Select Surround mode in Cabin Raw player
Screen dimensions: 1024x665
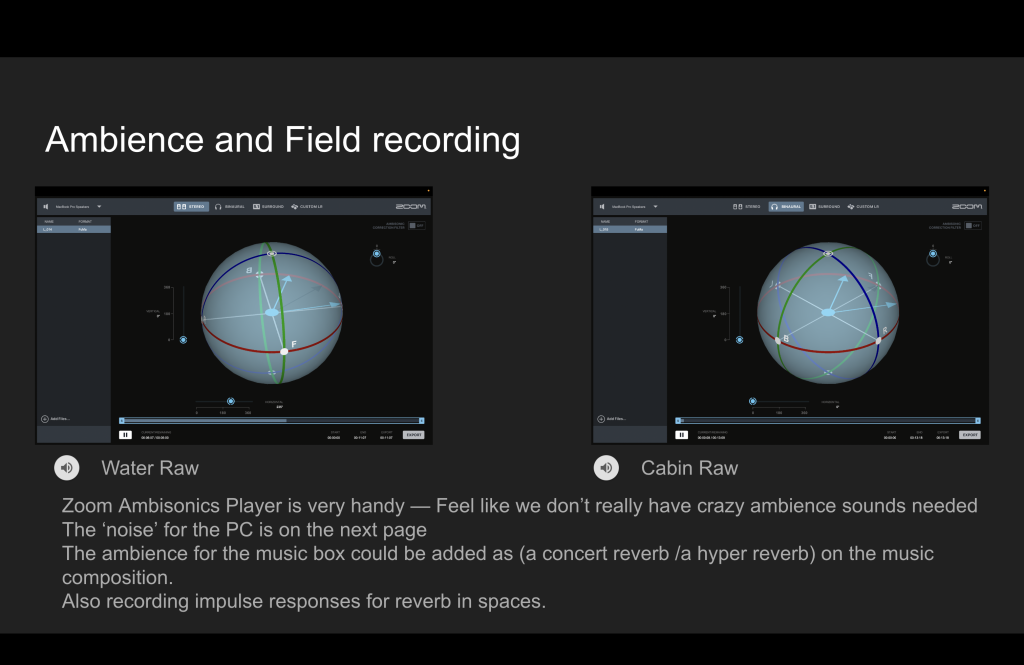[824, 206]
